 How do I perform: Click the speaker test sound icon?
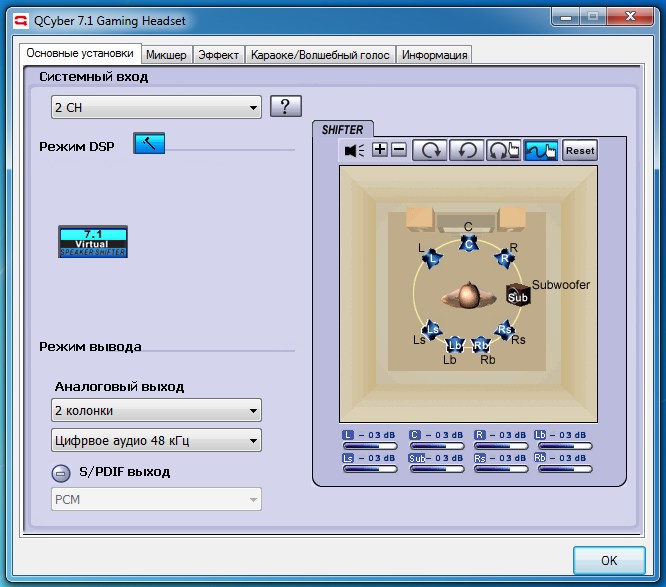coord(354,150)
